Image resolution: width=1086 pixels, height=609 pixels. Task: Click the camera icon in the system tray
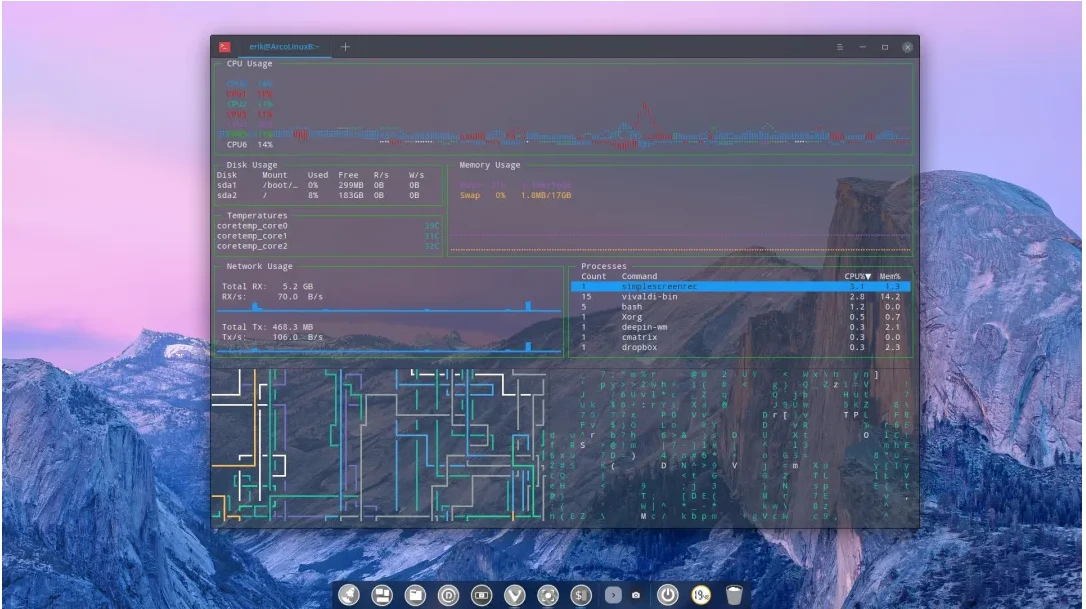tap(636, 595)
